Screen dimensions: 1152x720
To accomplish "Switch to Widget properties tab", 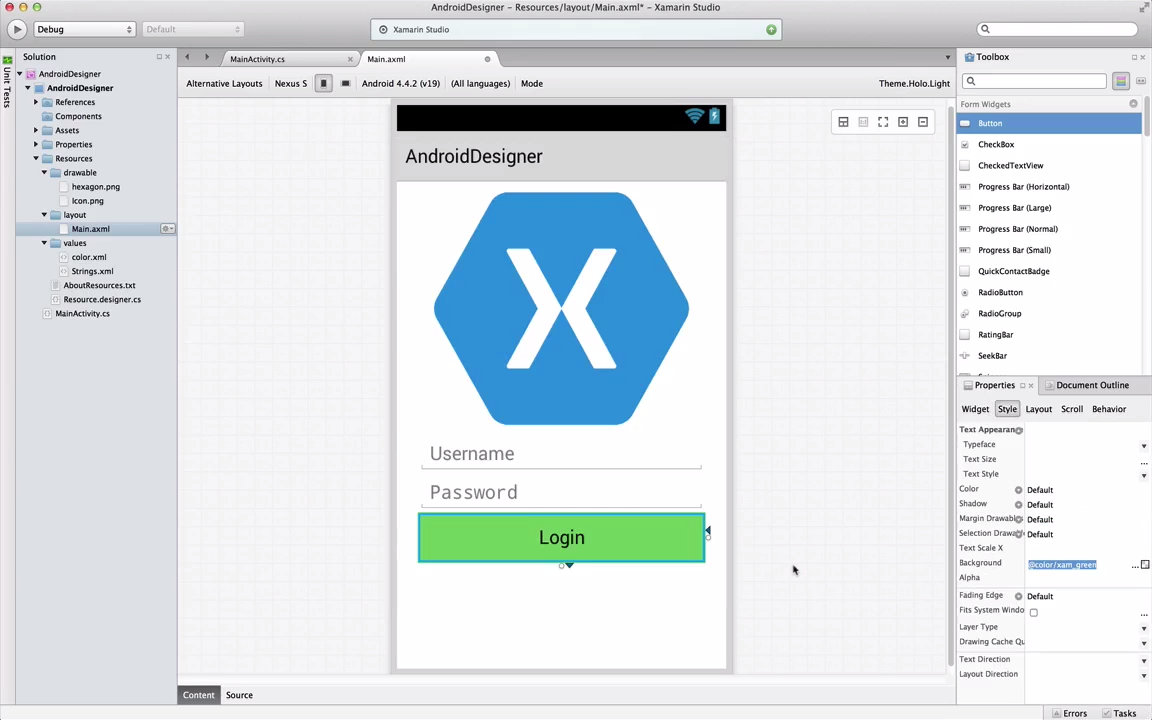I will 975,409.
